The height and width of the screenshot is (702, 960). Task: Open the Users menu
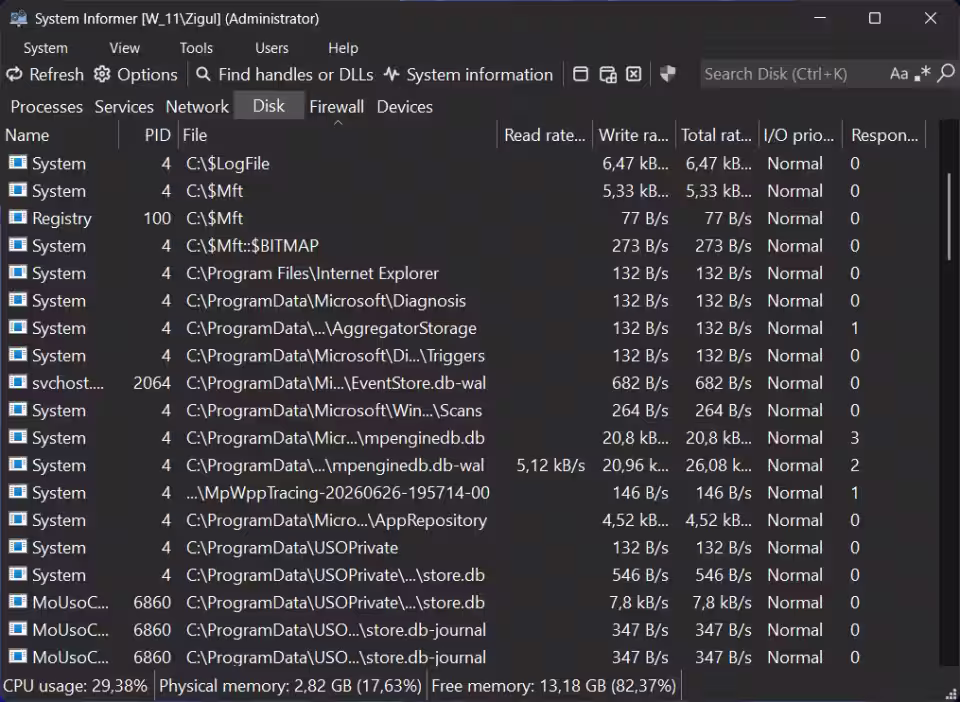pyautogui.click(x=271, y=48)
